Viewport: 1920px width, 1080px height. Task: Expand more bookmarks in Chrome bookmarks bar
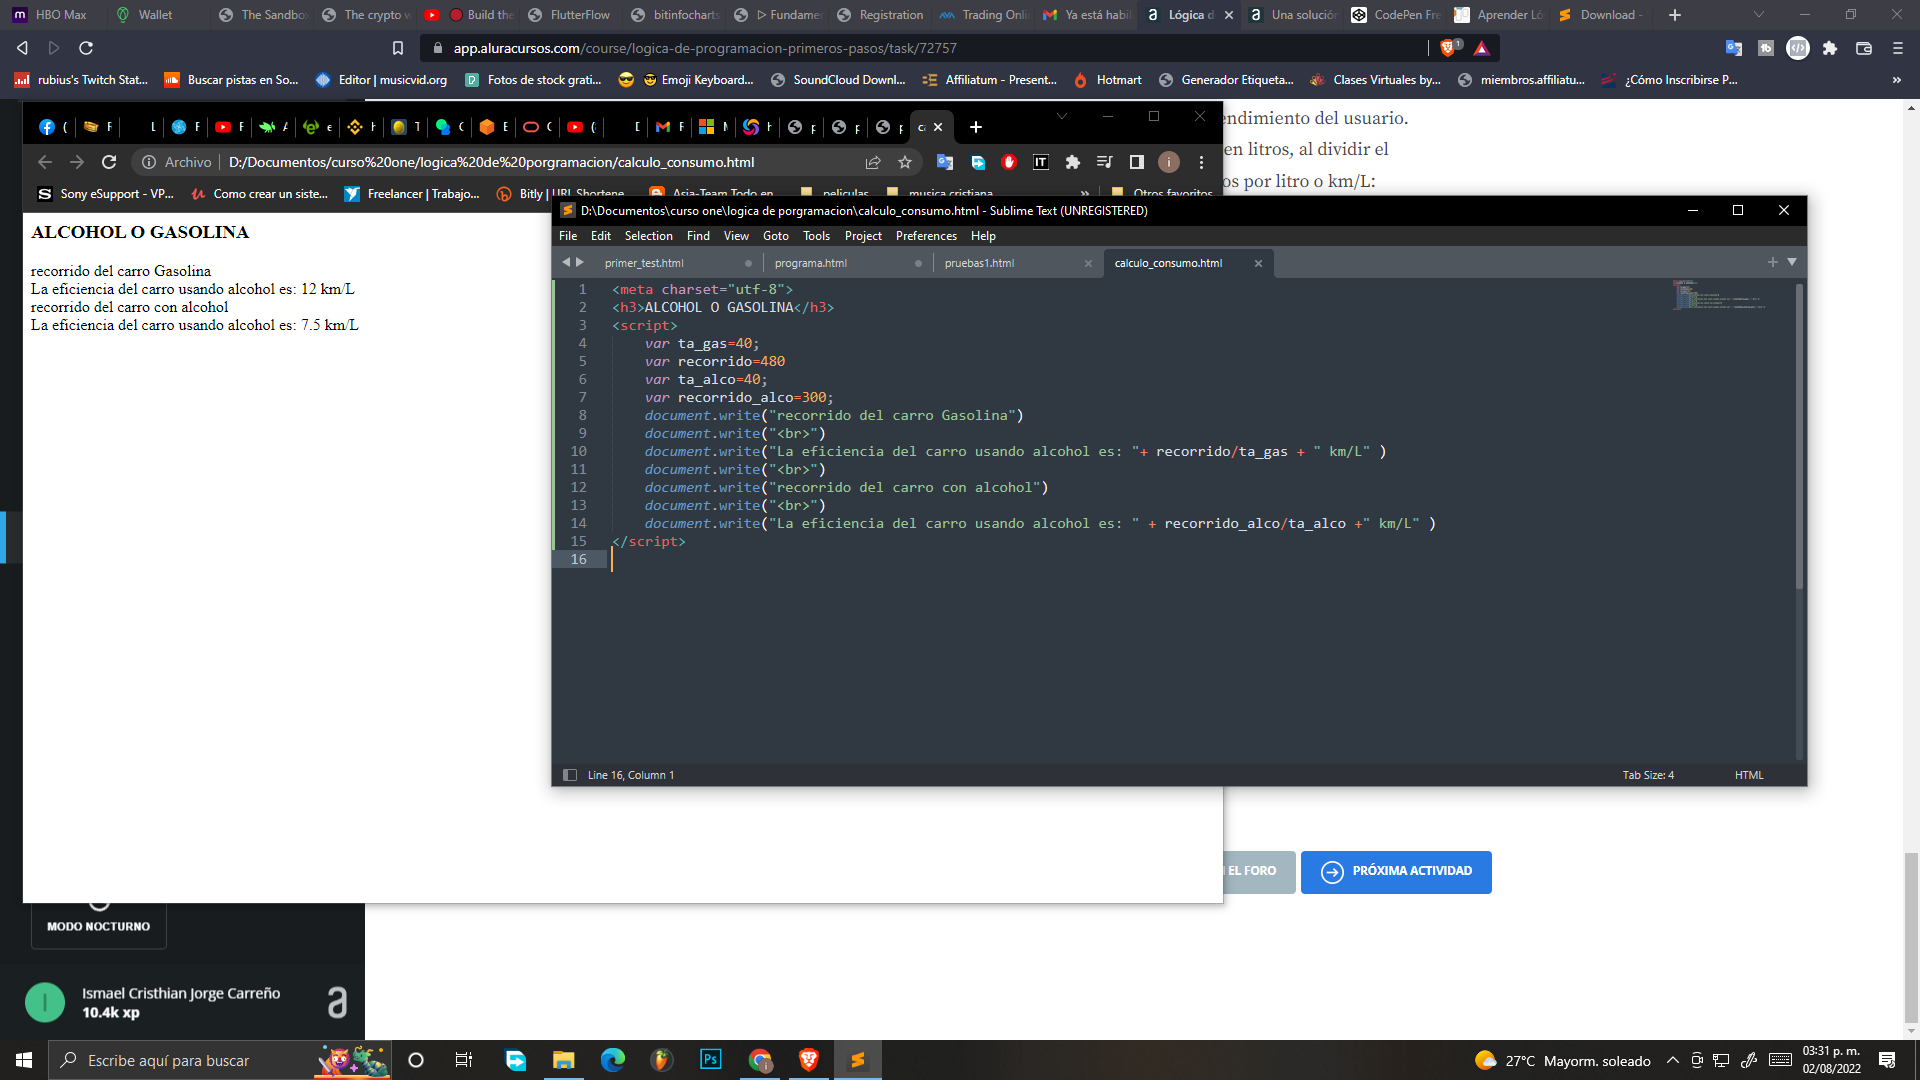(1085, 194)
